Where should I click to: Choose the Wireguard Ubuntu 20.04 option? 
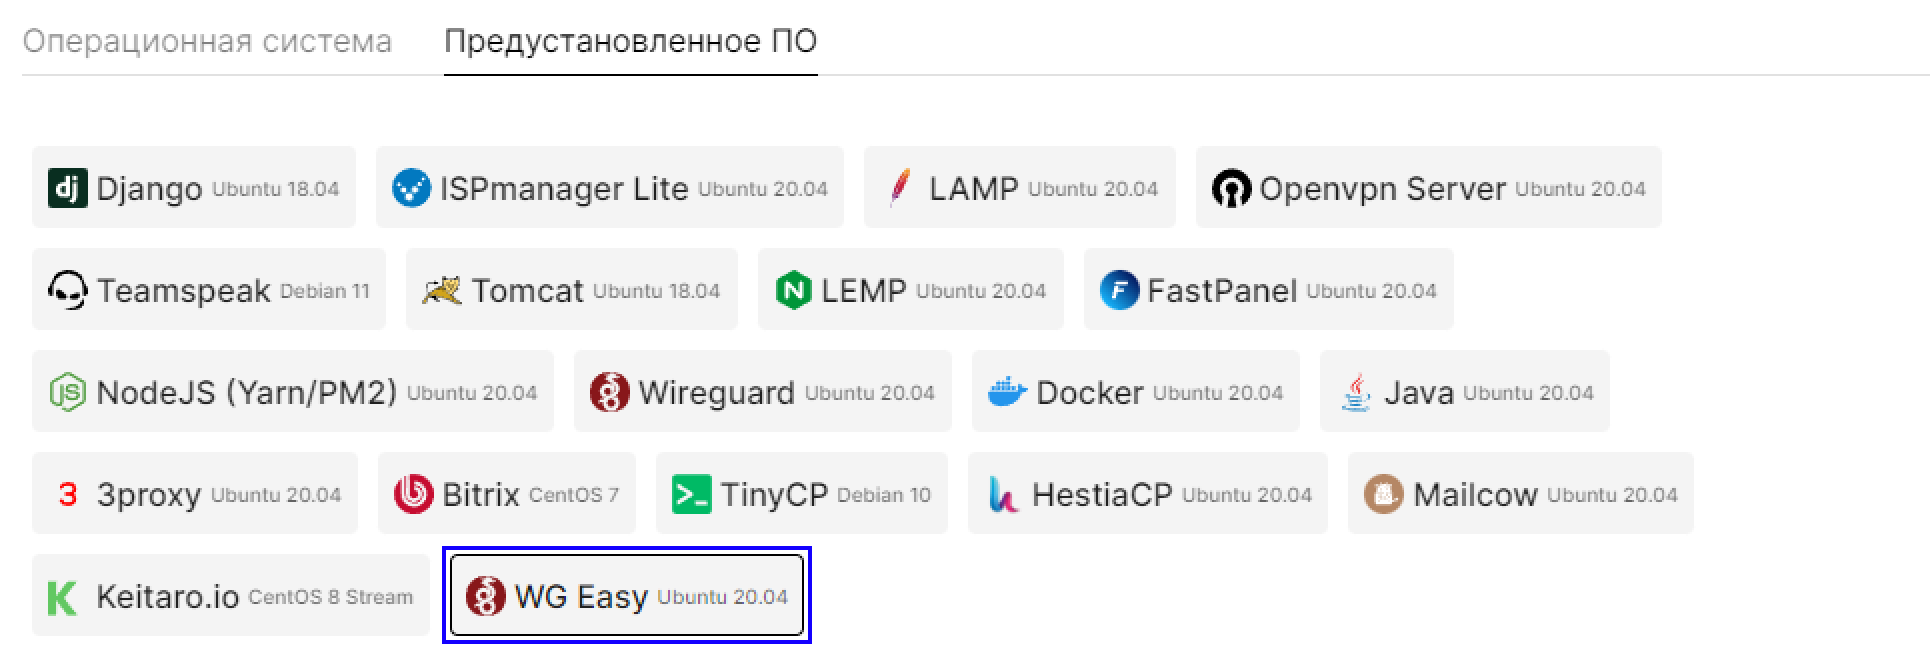tap(762, 392)
